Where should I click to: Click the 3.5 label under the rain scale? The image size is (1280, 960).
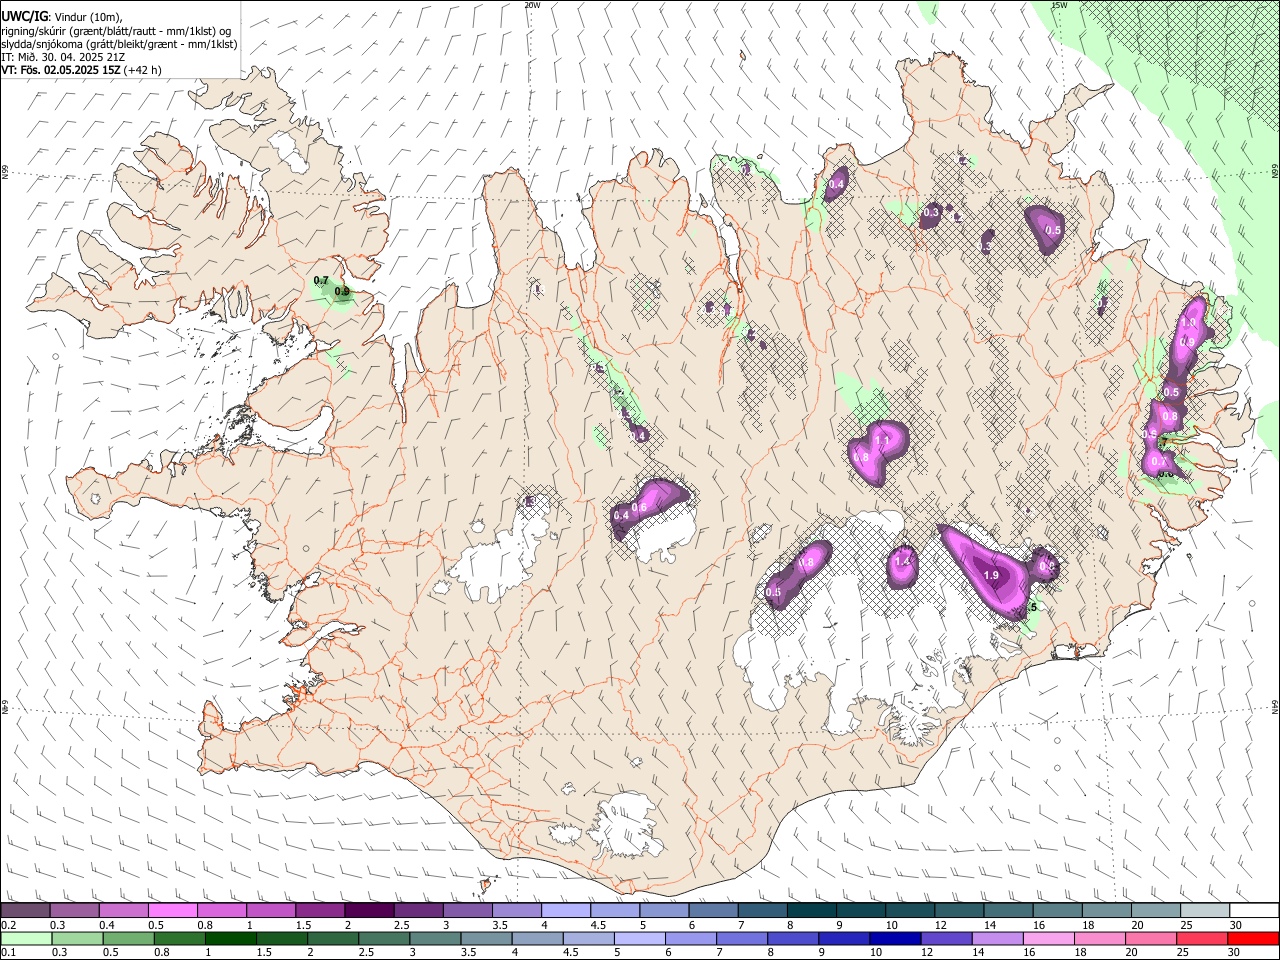468,953
